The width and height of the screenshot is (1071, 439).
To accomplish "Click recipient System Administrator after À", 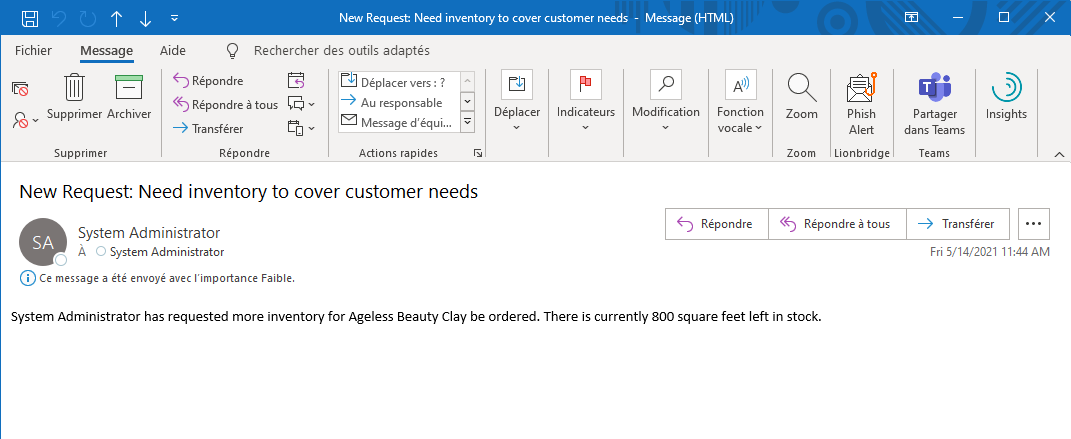I will pyautogui.click(x=167, y=252).
